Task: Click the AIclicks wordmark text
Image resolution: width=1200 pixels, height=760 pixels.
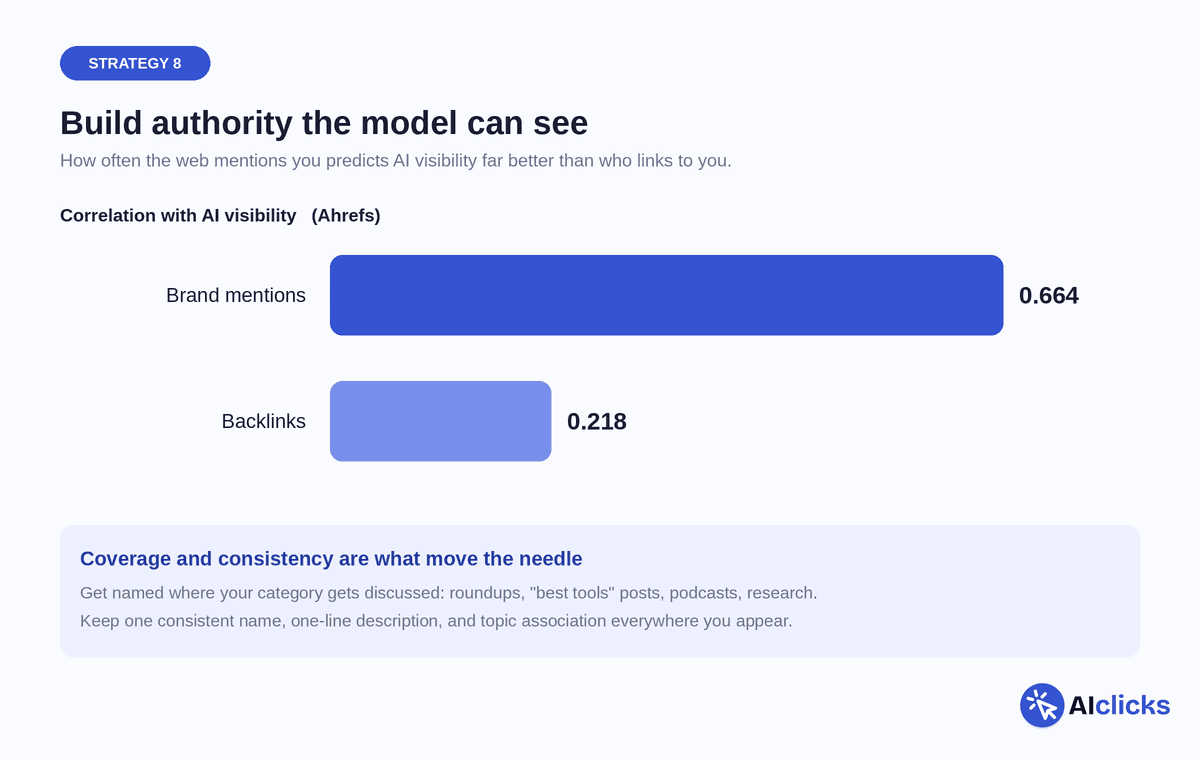Action: point(1119,705)
